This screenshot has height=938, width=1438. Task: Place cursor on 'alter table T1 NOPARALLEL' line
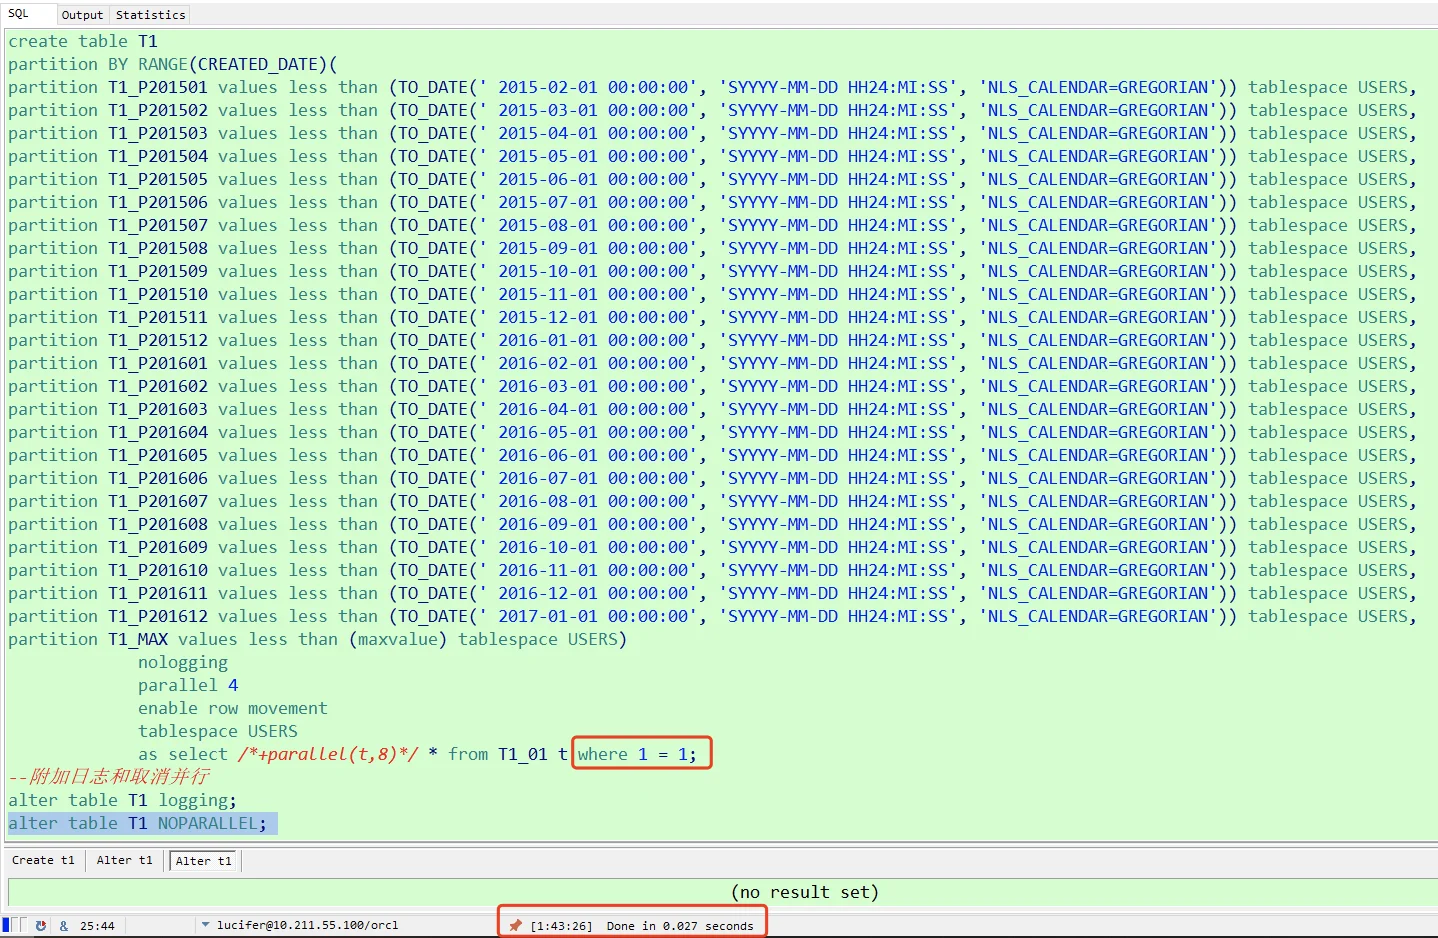(x=138, y=823)
